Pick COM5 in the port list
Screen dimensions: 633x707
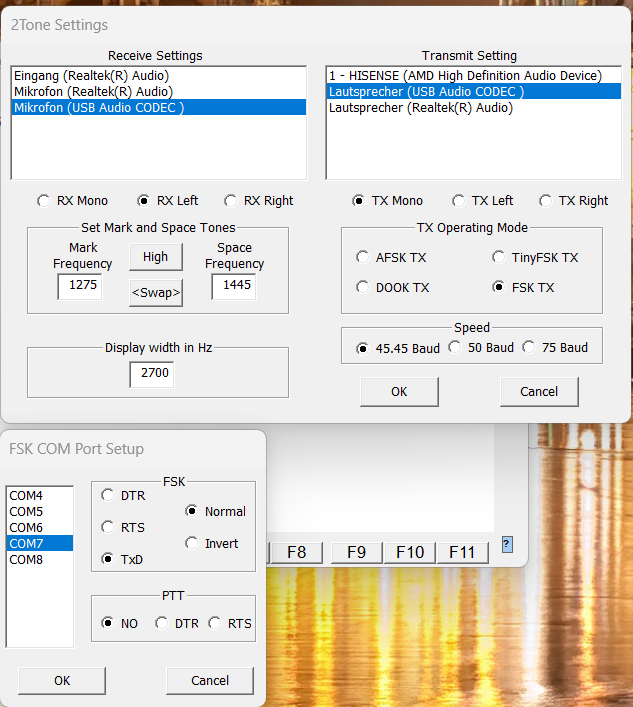[26, 511]
